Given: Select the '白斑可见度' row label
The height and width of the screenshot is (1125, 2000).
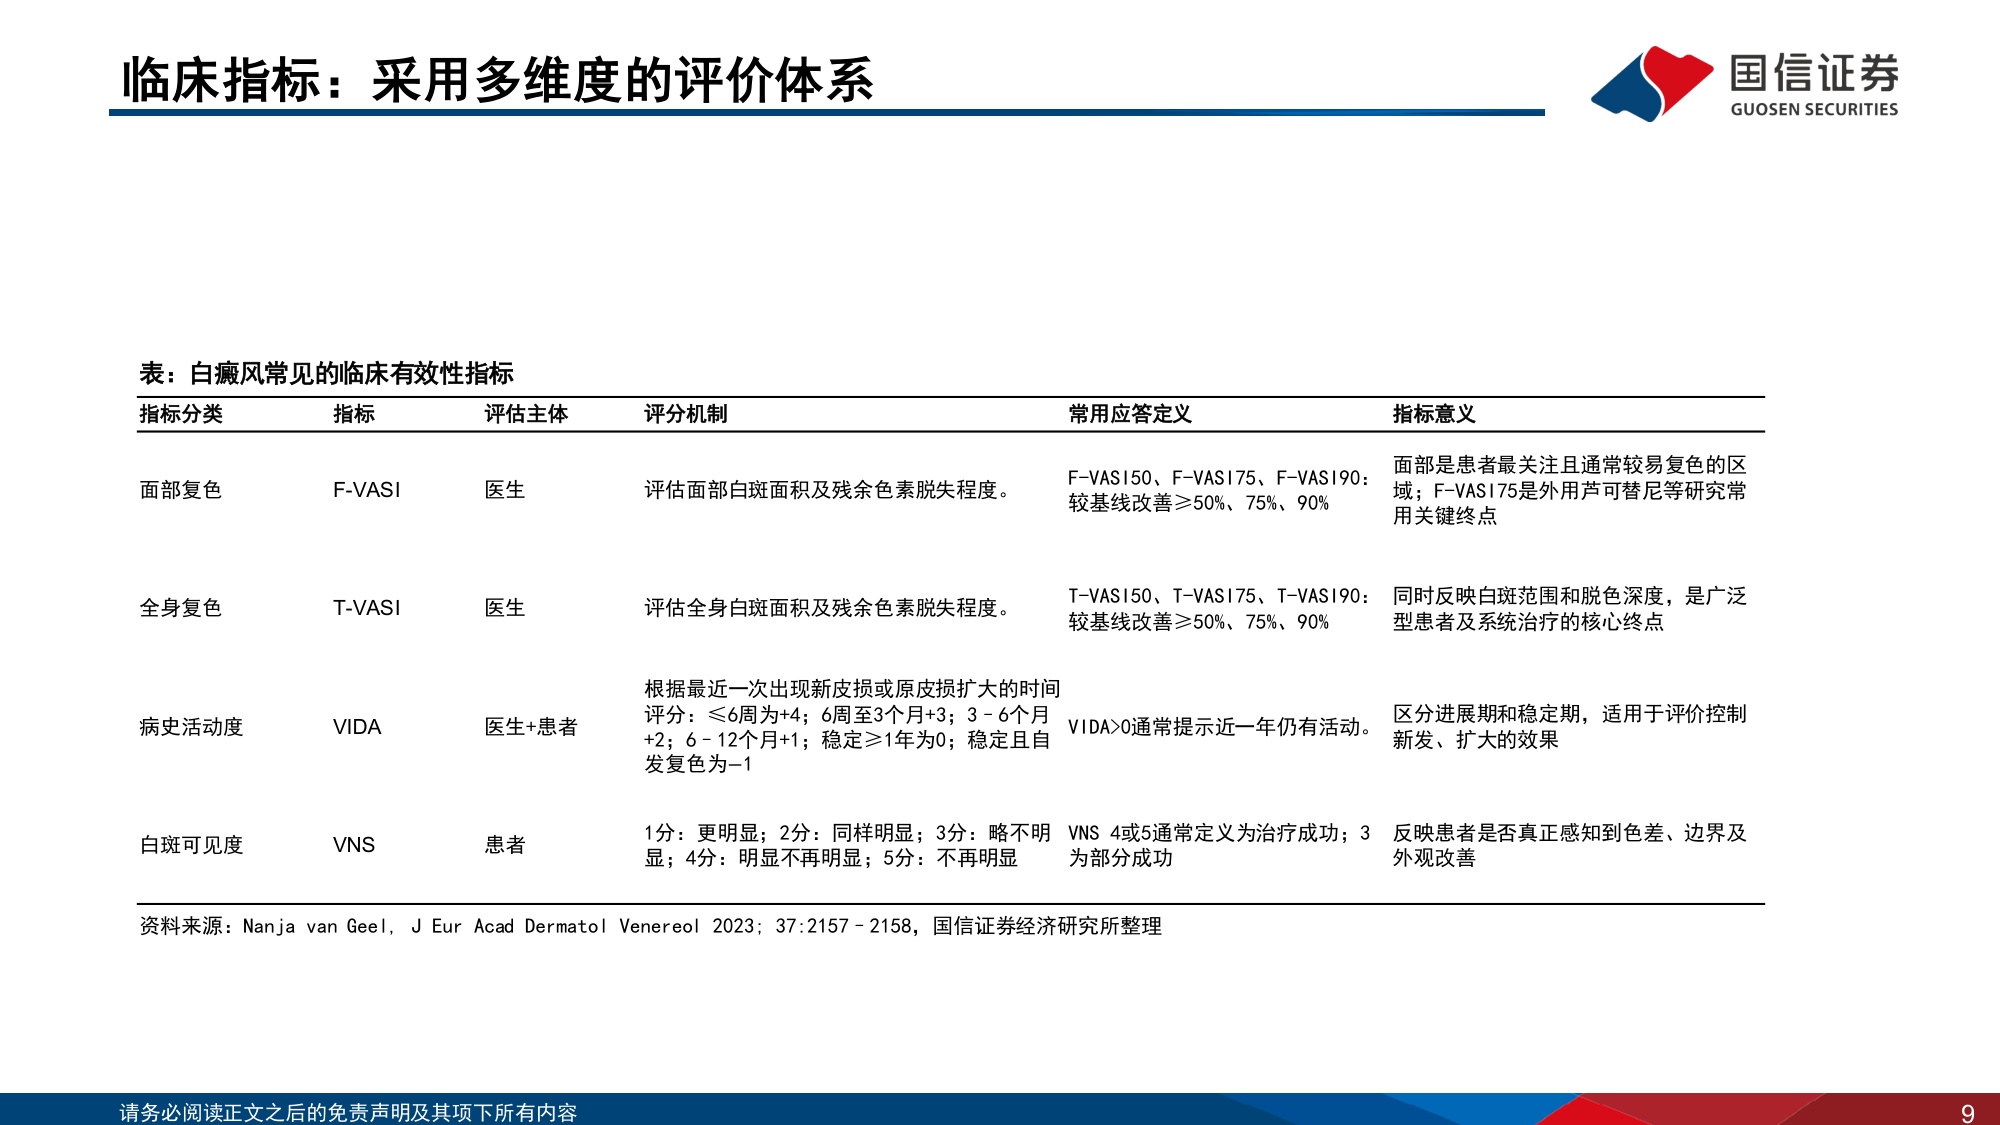Looking at the screenshot, I should click(x=191, y=845).
